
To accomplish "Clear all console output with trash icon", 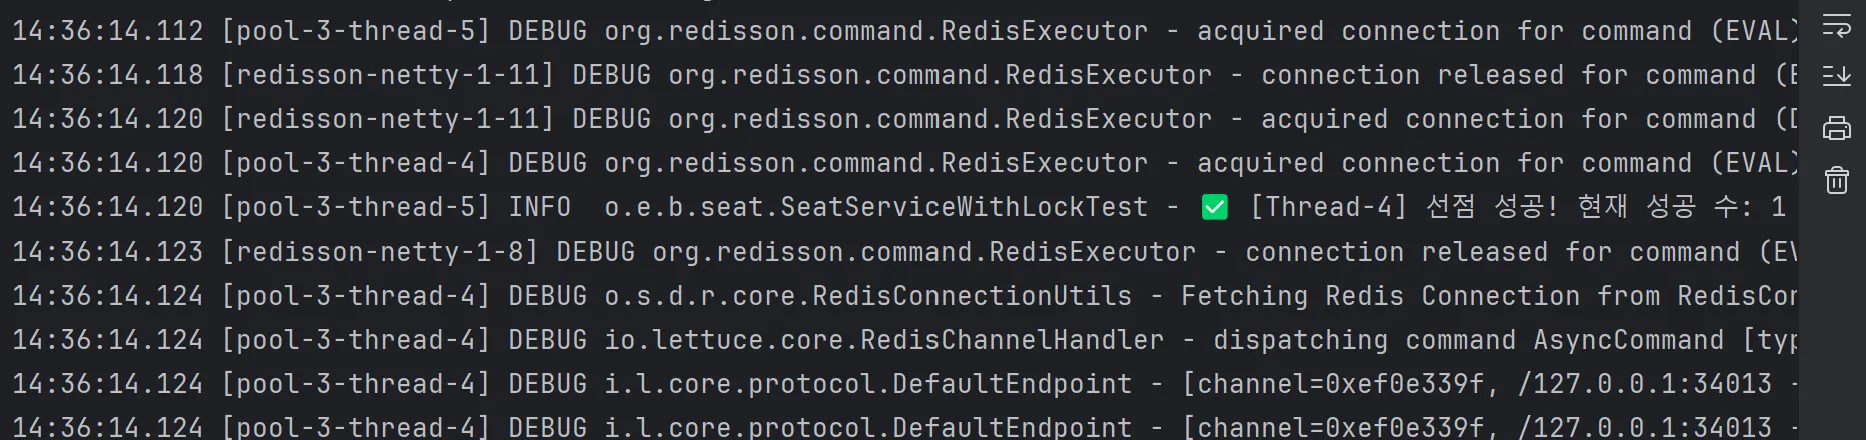I will [x=1836, y=180].
